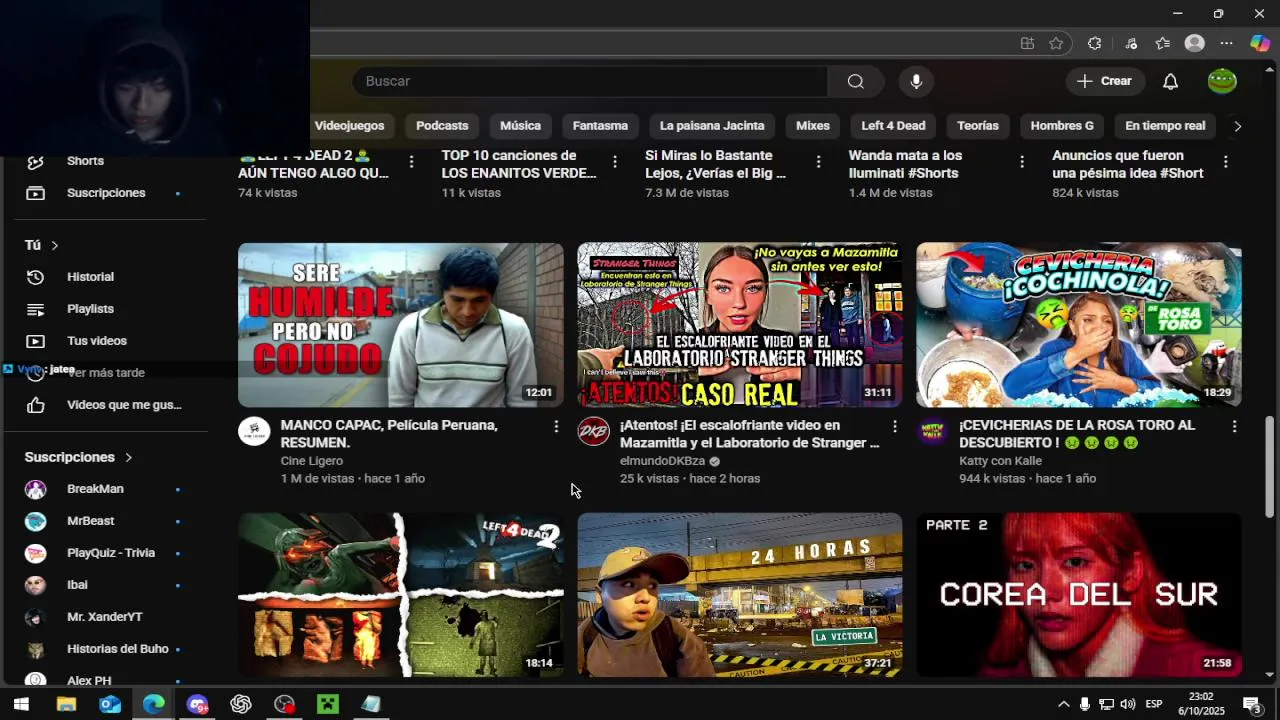Open options for TOP 10 canciones video
1280x720 pixels.
[615, 161]
